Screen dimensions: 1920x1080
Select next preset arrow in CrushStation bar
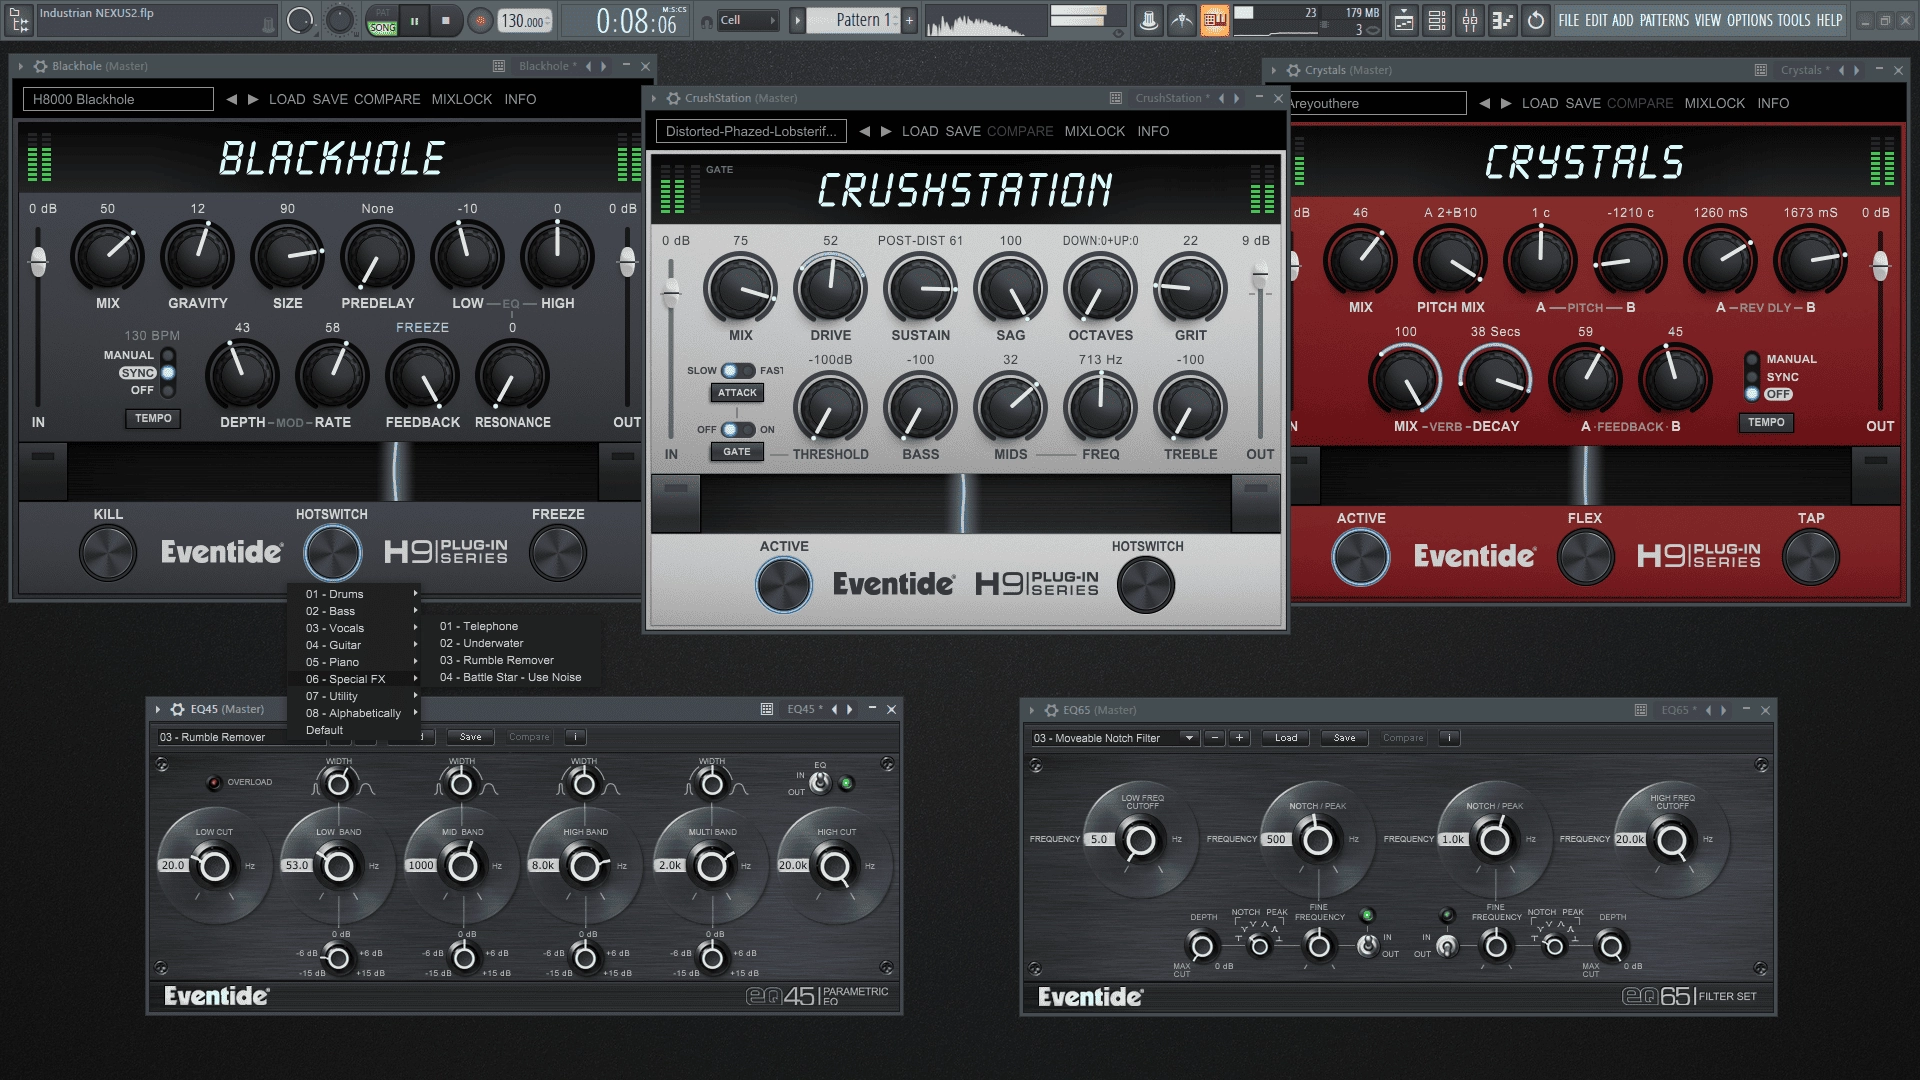click(886, 131)
